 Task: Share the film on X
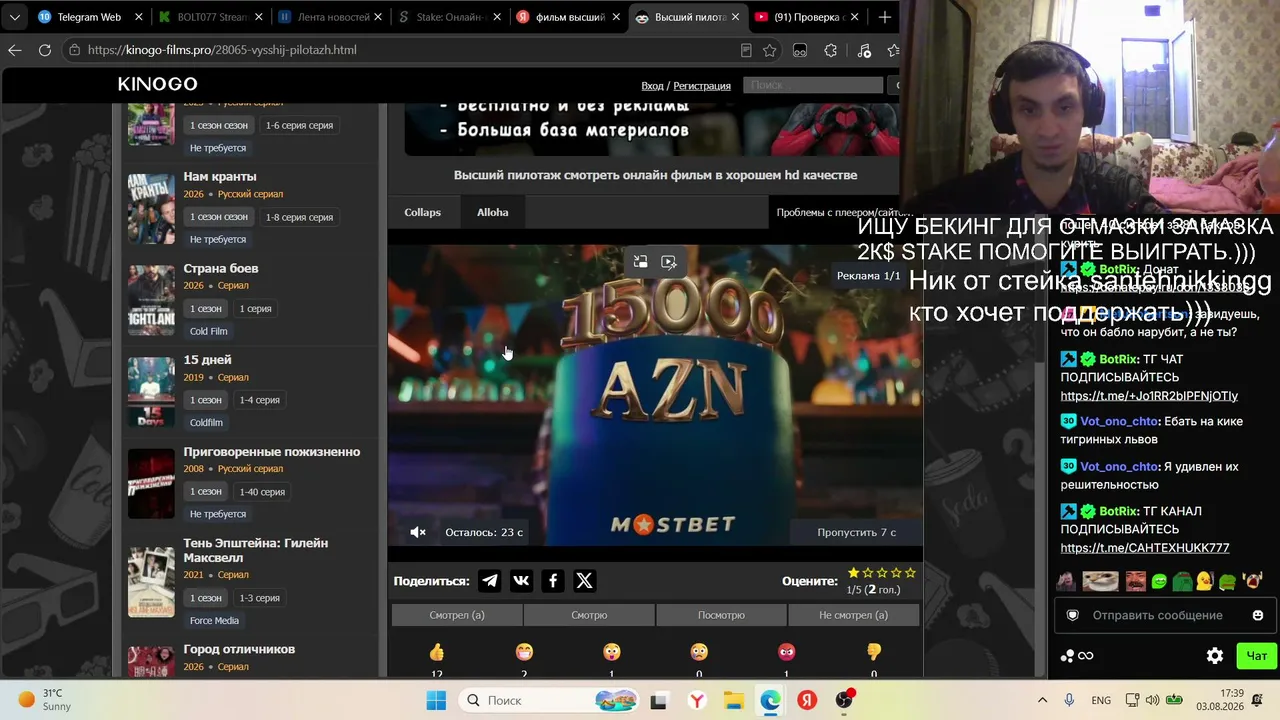coord(585,580)
